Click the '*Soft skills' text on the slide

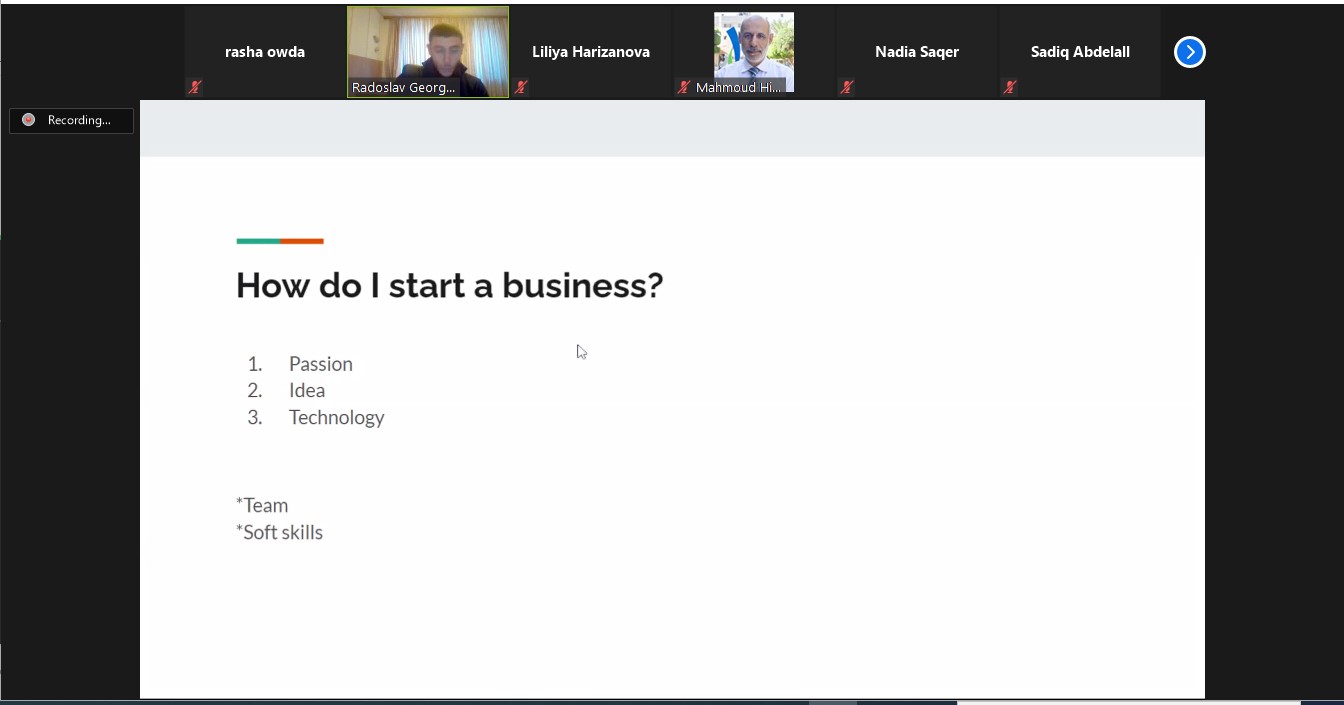pos(280,532)
